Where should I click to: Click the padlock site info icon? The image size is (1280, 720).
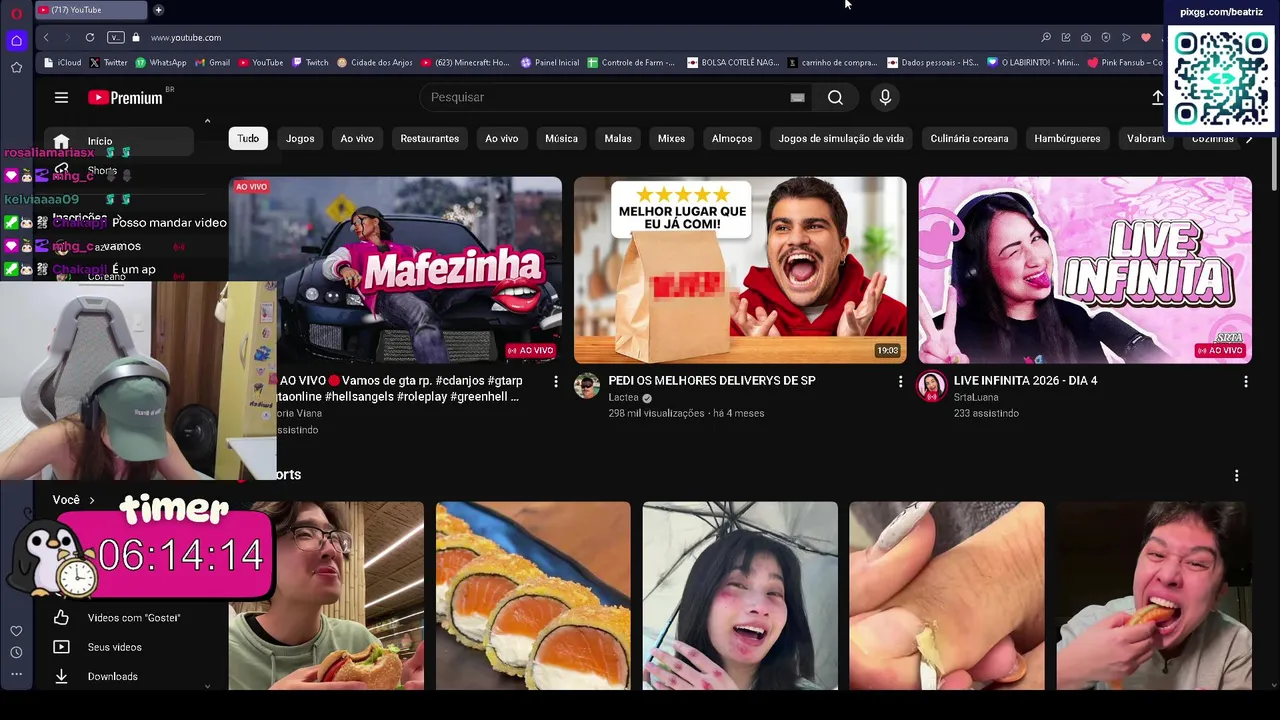click(x=137, y=37)
